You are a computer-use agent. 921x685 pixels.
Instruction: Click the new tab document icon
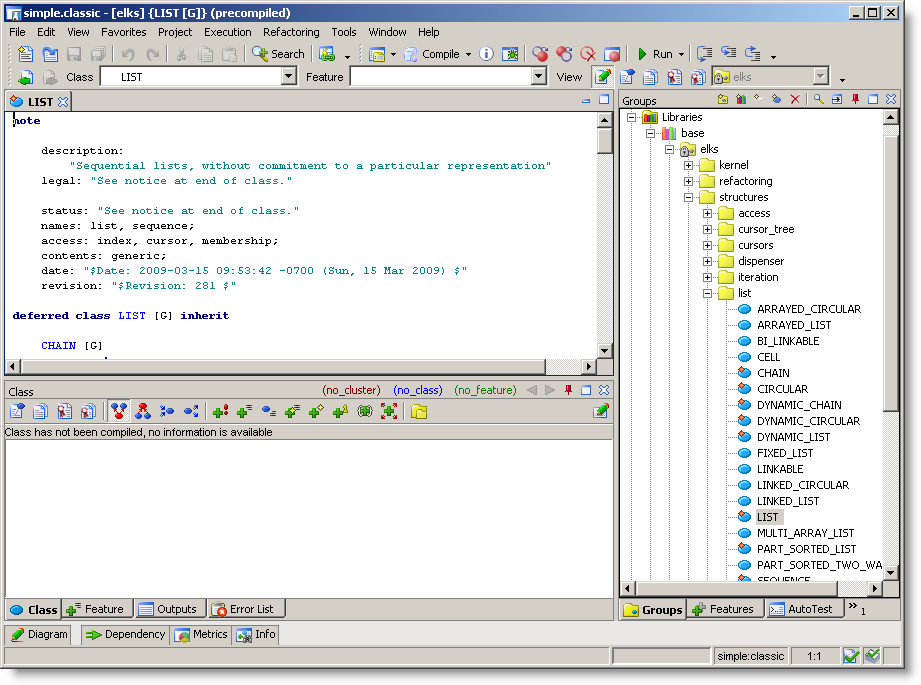click(x=27, y=54)
